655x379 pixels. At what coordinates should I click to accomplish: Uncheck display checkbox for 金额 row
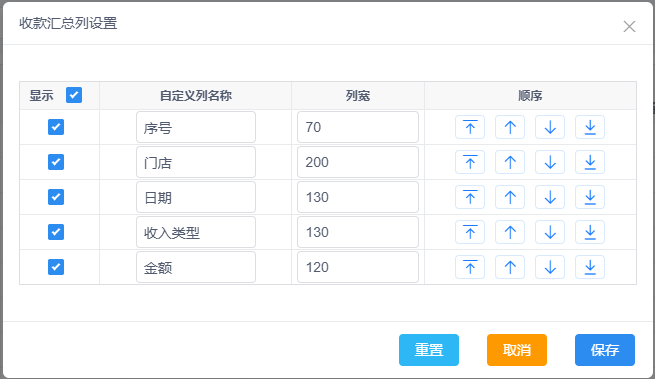tap(56, 267)
